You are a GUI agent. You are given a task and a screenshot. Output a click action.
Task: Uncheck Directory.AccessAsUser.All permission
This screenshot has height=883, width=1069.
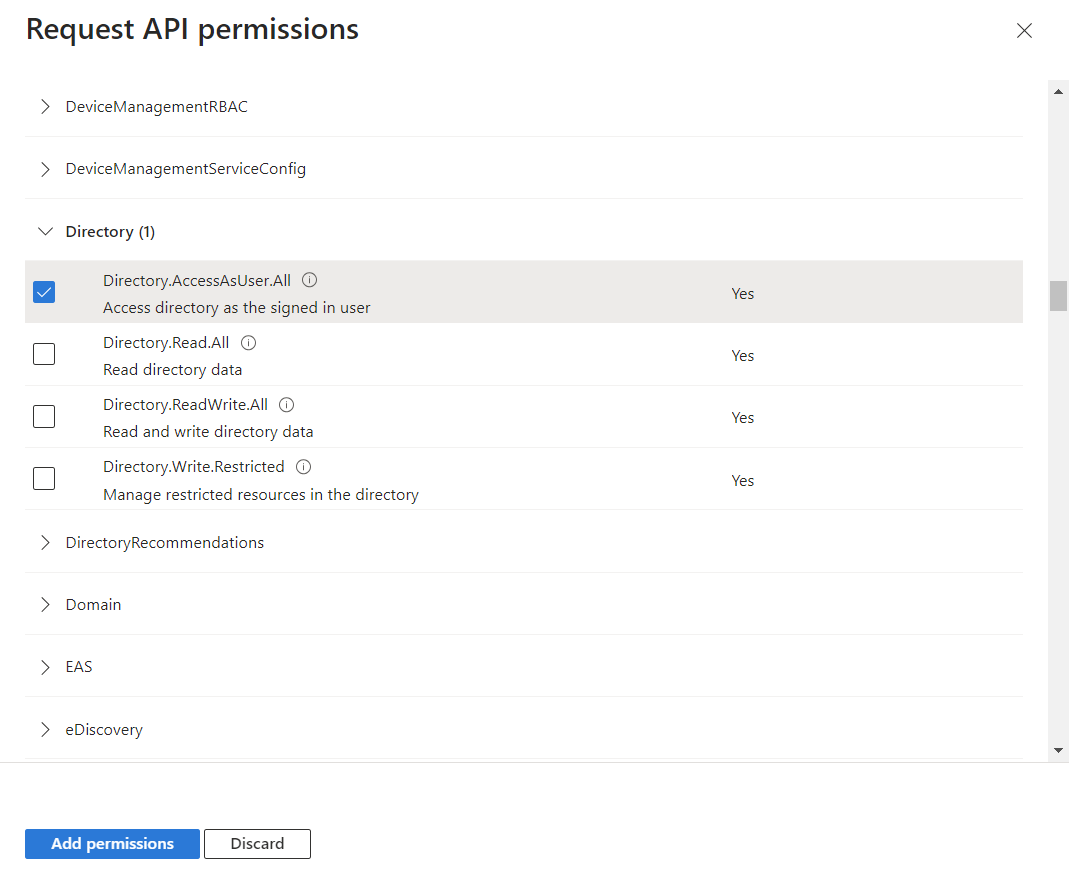pos(44,293)
